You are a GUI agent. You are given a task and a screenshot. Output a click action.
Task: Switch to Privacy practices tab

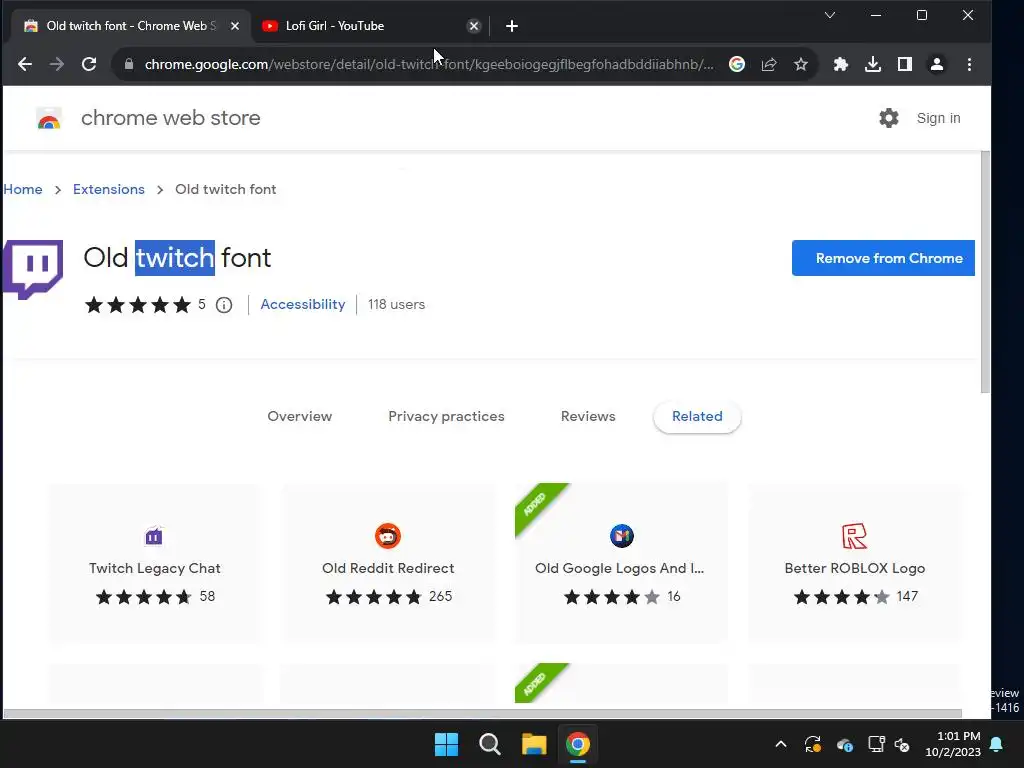click(446, 416)
